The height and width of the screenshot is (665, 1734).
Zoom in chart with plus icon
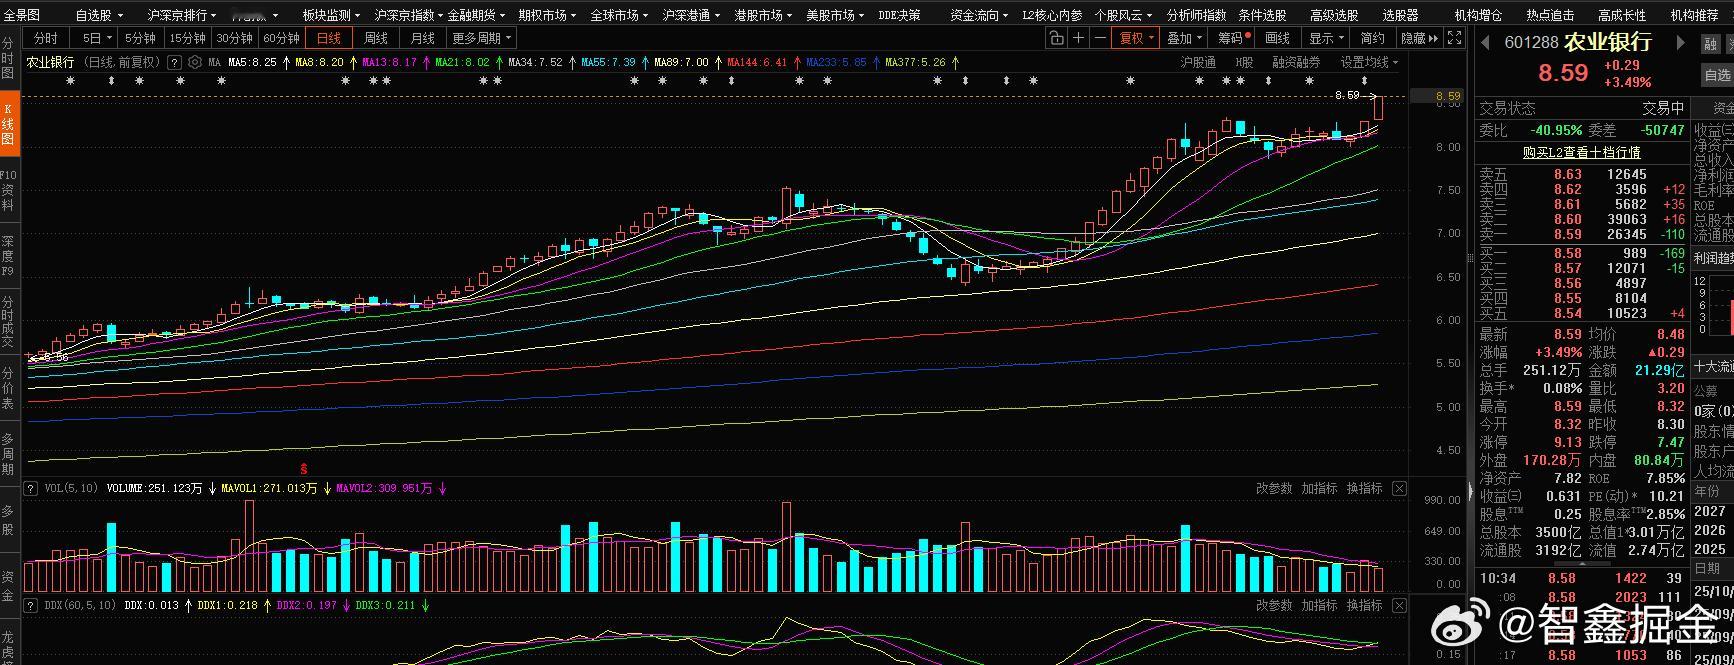coord(1078,38)
